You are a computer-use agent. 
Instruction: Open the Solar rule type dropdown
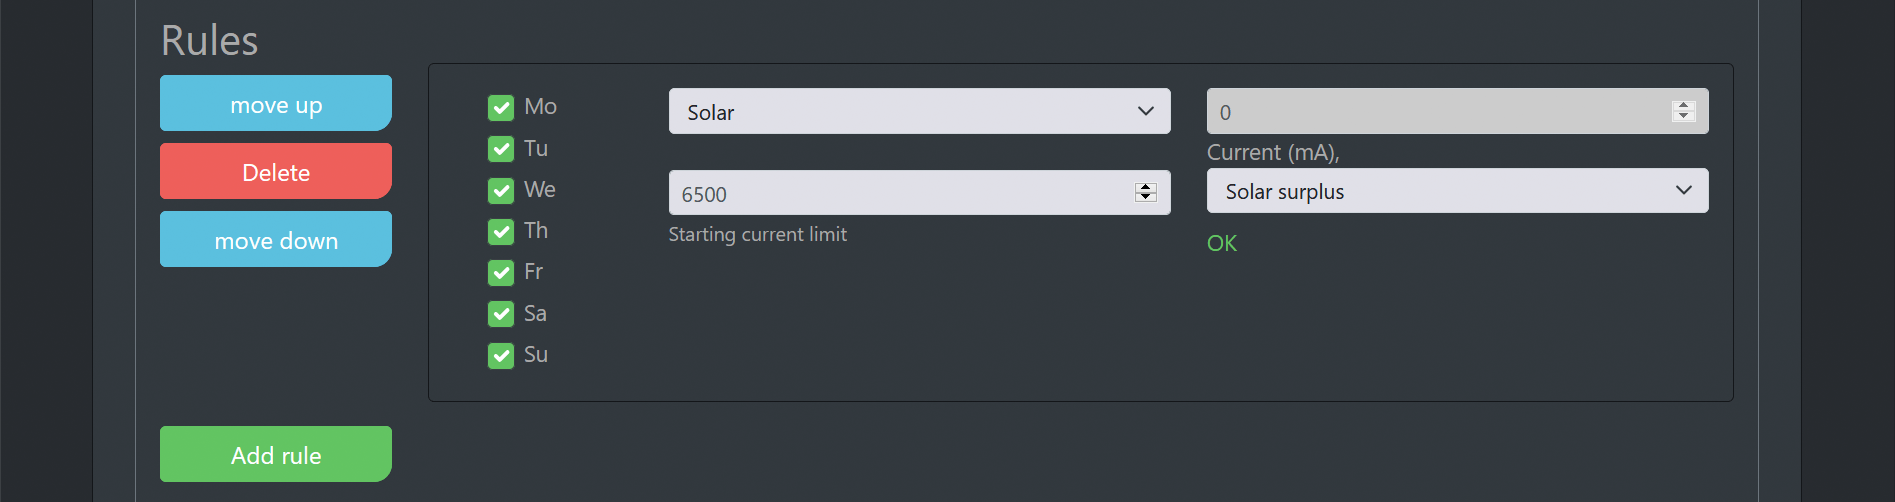point(919,111)
